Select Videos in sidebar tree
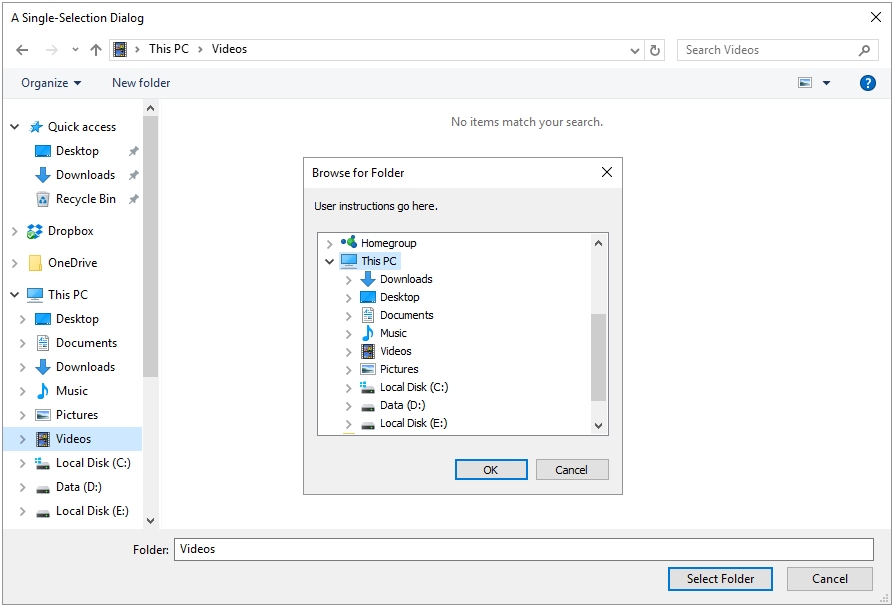 click(x=73, y=439)
